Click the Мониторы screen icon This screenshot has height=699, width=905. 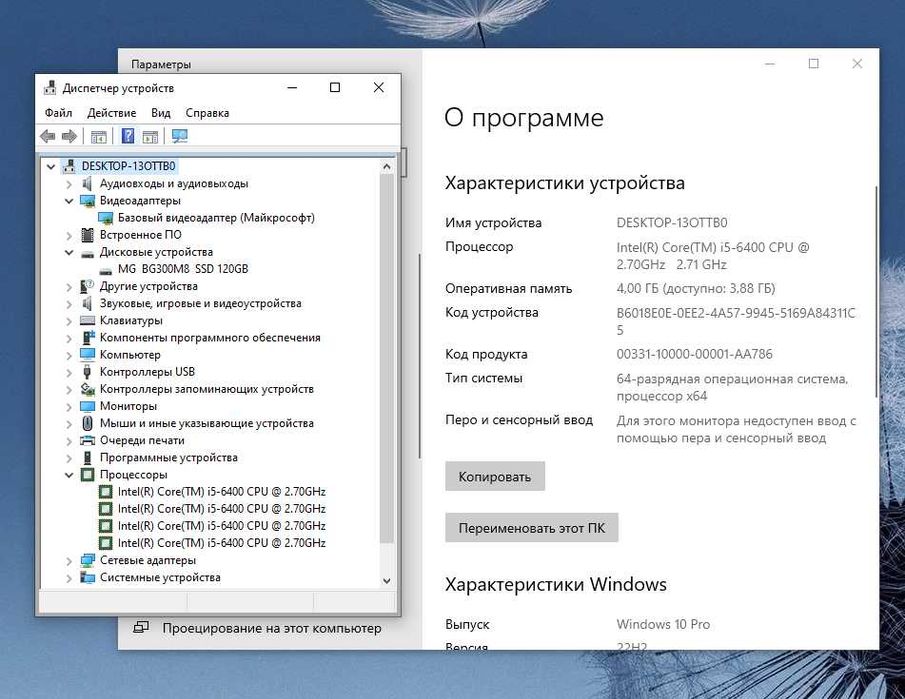pos(87,406)
